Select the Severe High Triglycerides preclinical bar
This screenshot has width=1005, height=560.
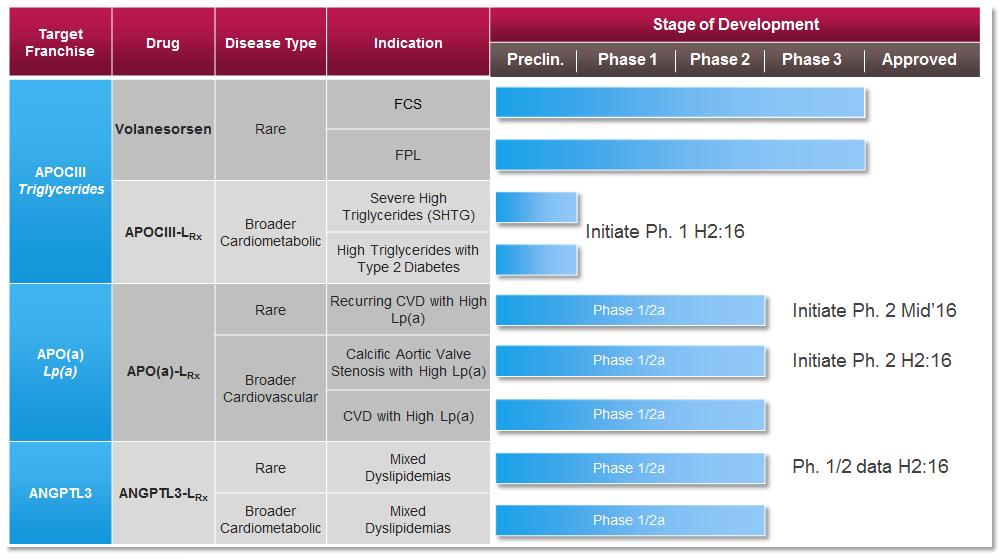(536, 207)
